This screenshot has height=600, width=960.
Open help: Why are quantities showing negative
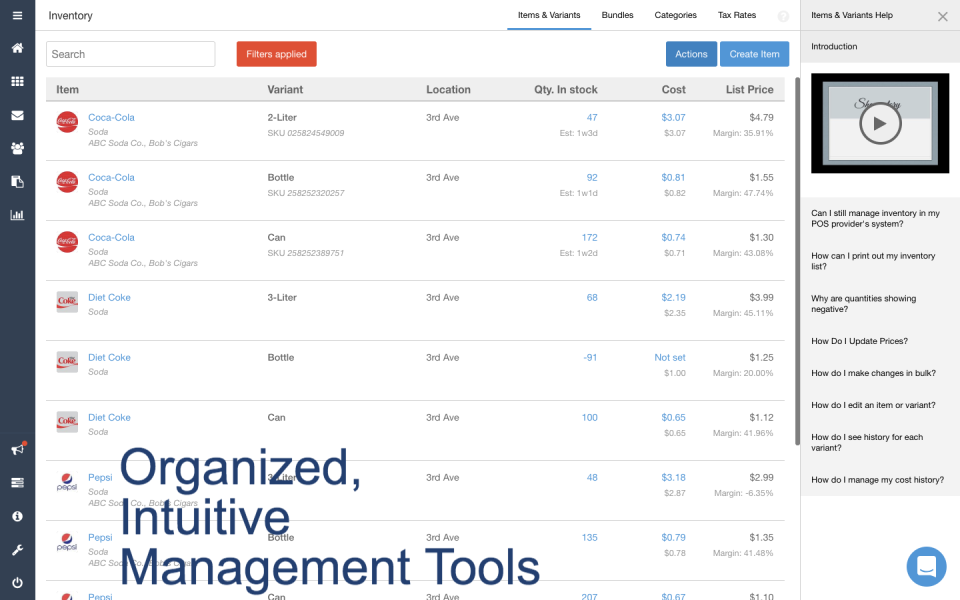pos(863,304)
